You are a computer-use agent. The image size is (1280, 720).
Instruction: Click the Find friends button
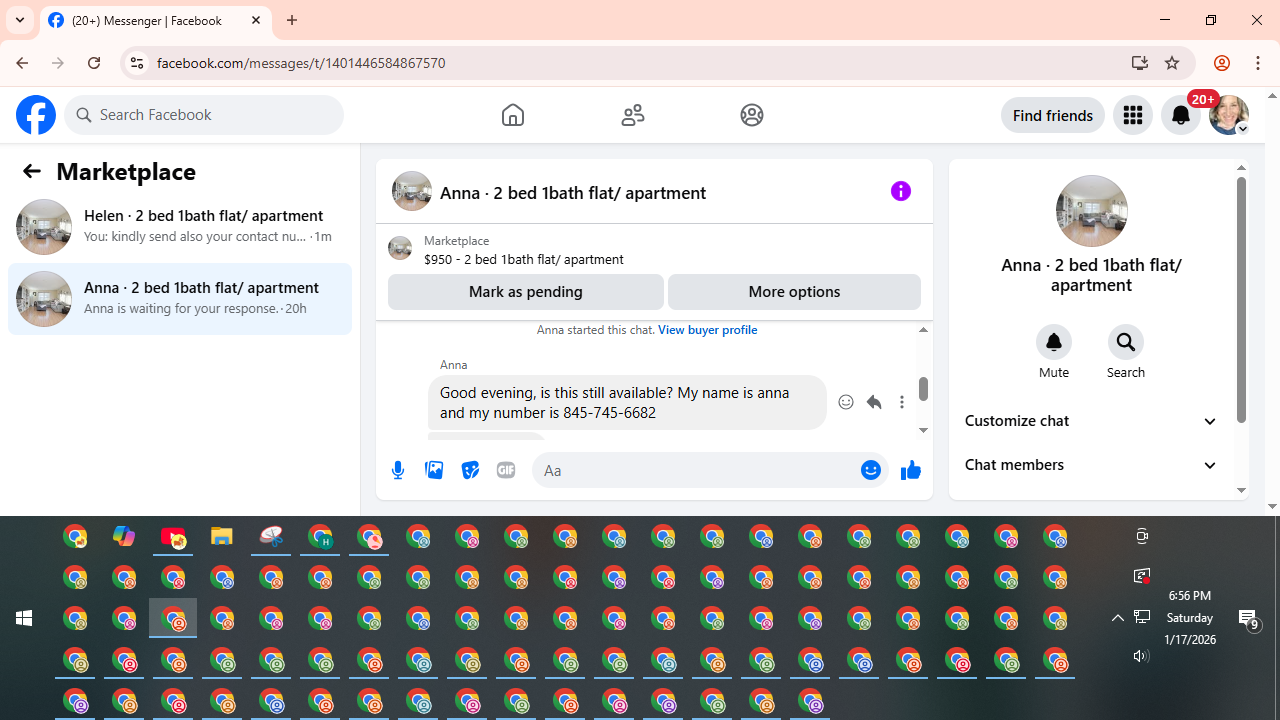pyautogui.click(x=1052, y=115)
